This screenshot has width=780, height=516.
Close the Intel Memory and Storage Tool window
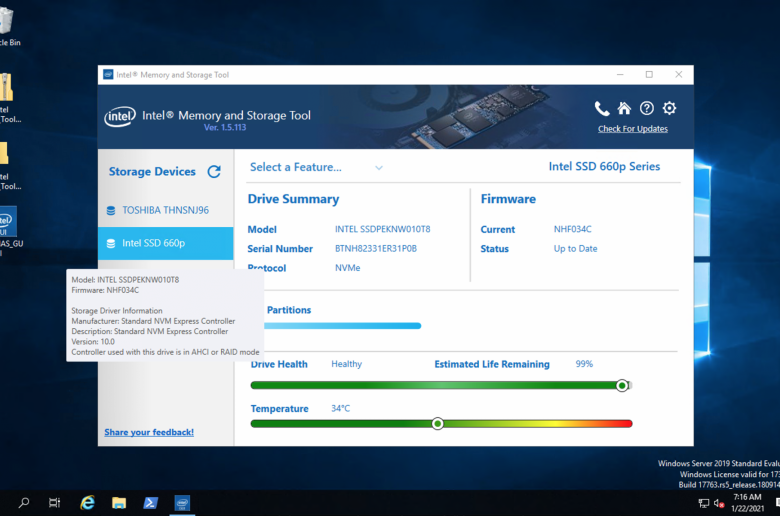(679, 75)
